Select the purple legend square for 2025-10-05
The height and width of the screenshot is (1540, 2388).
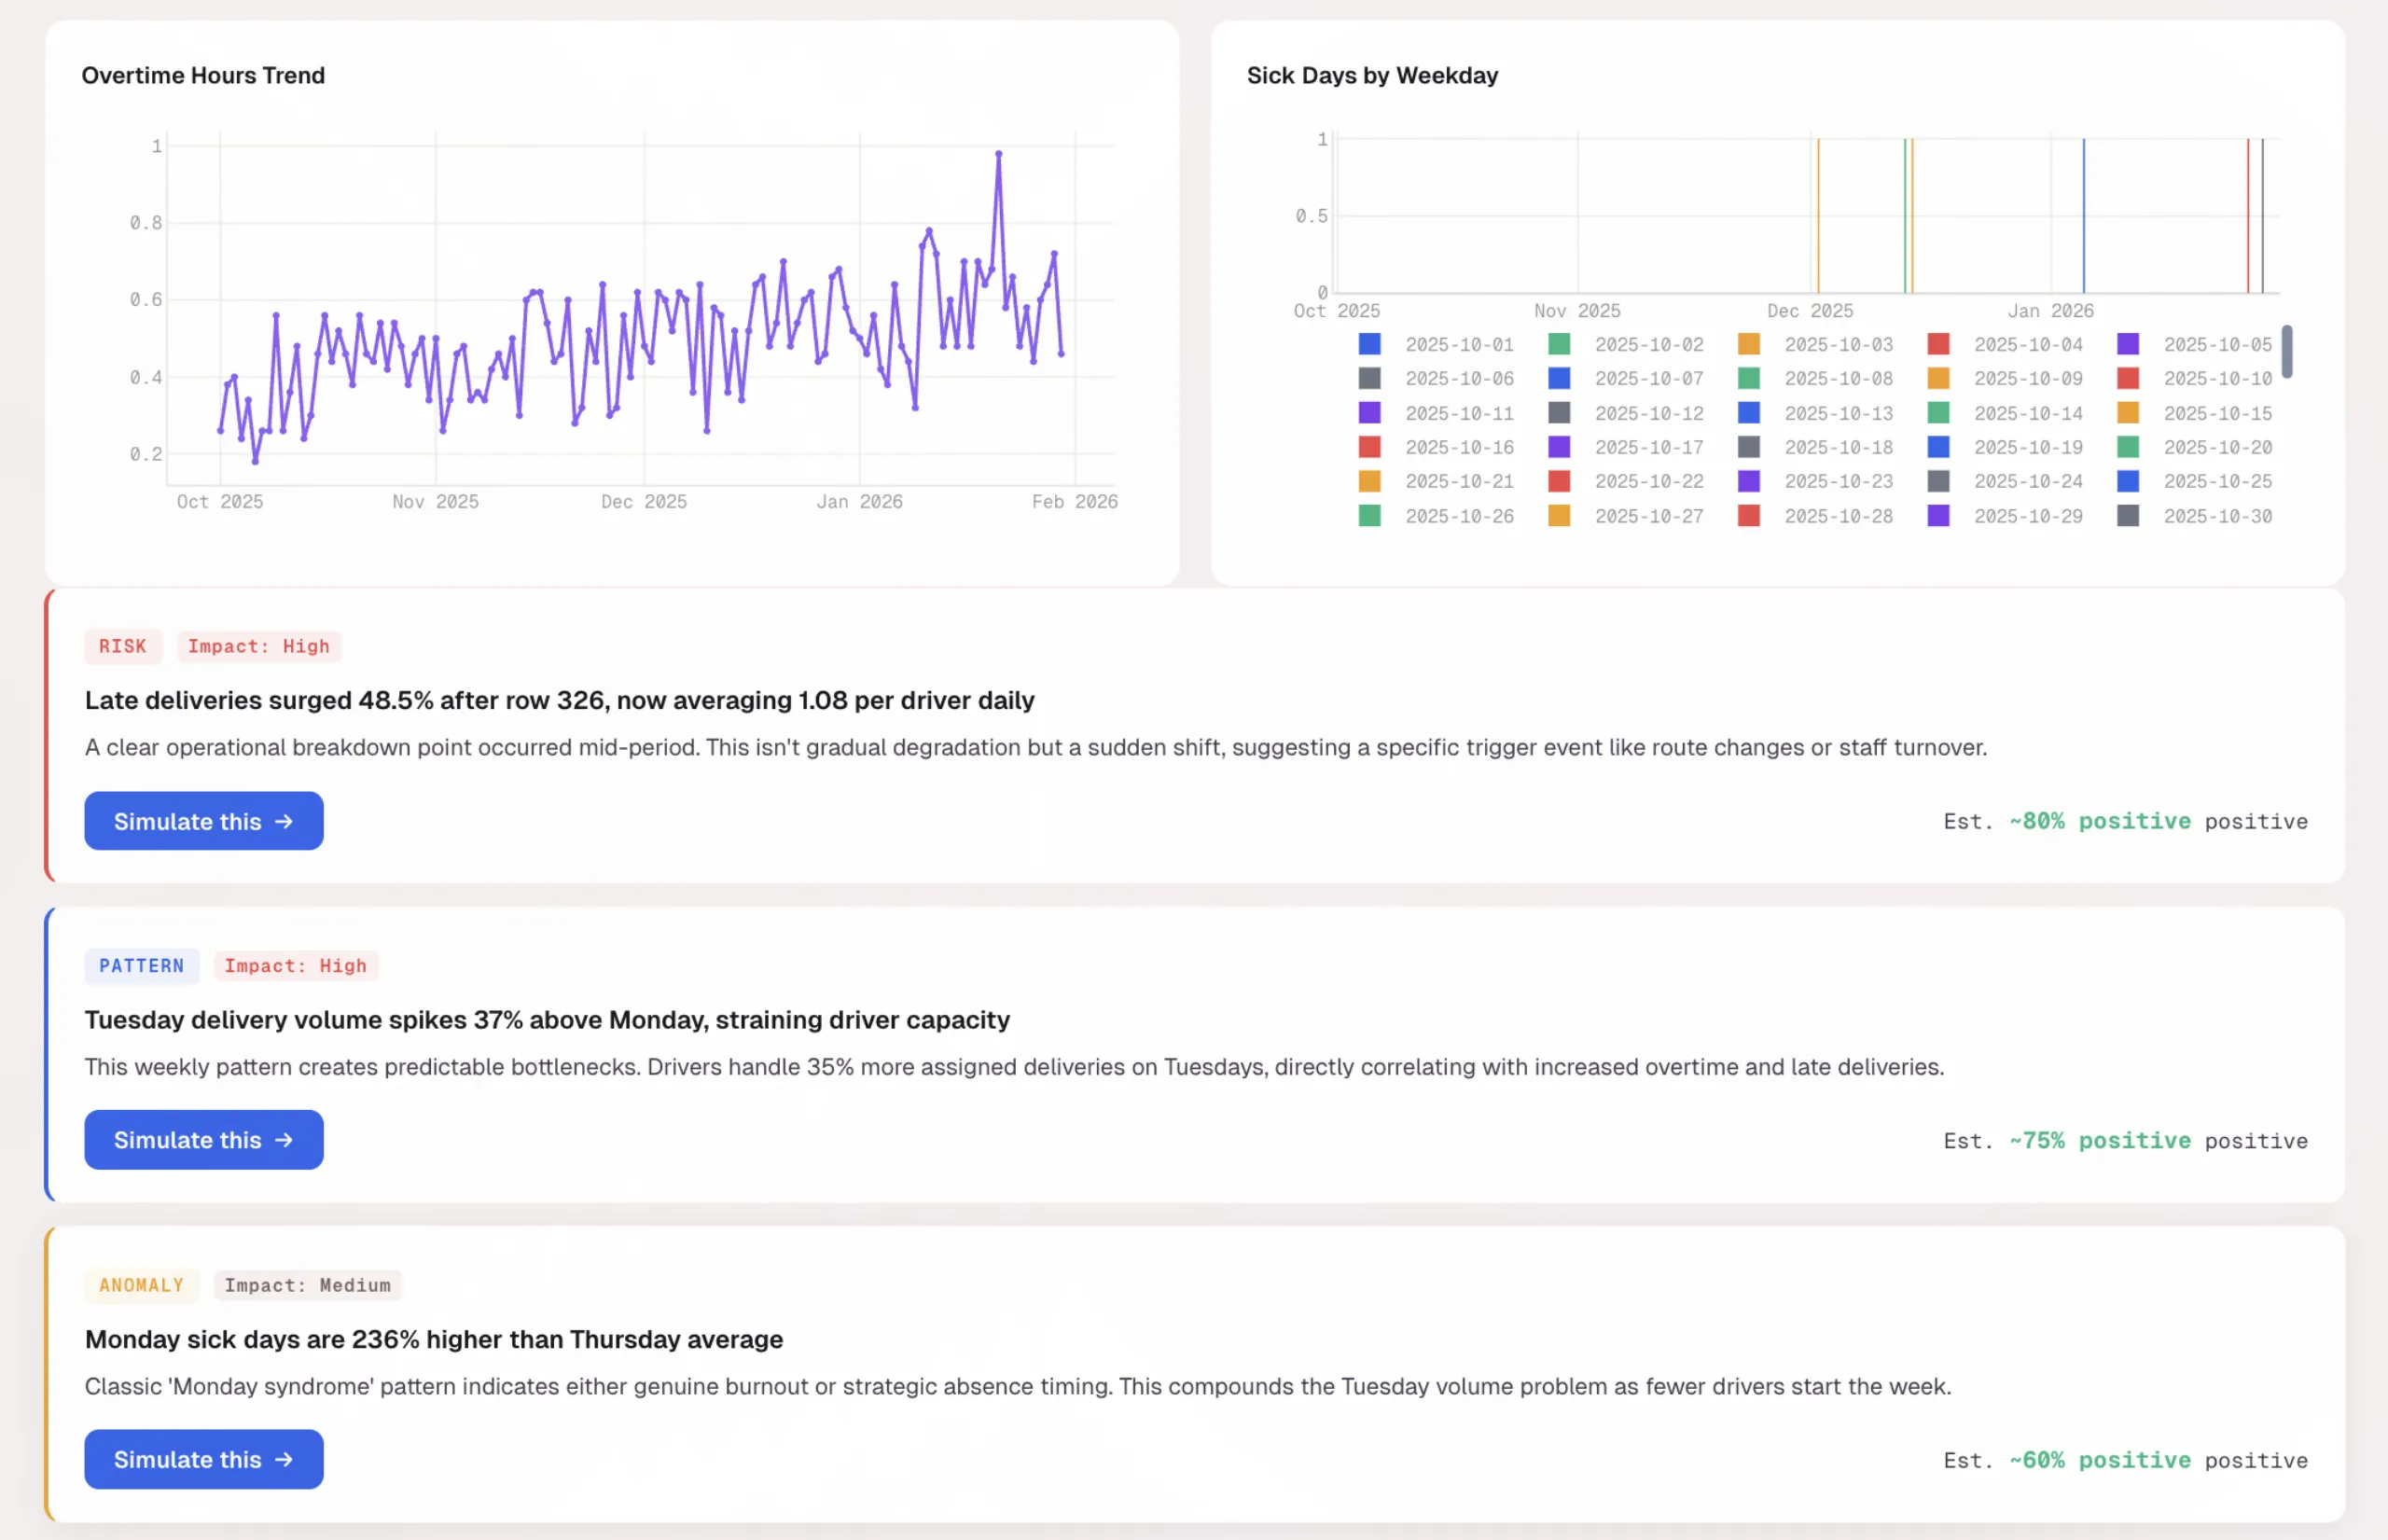pos(2128,344)
